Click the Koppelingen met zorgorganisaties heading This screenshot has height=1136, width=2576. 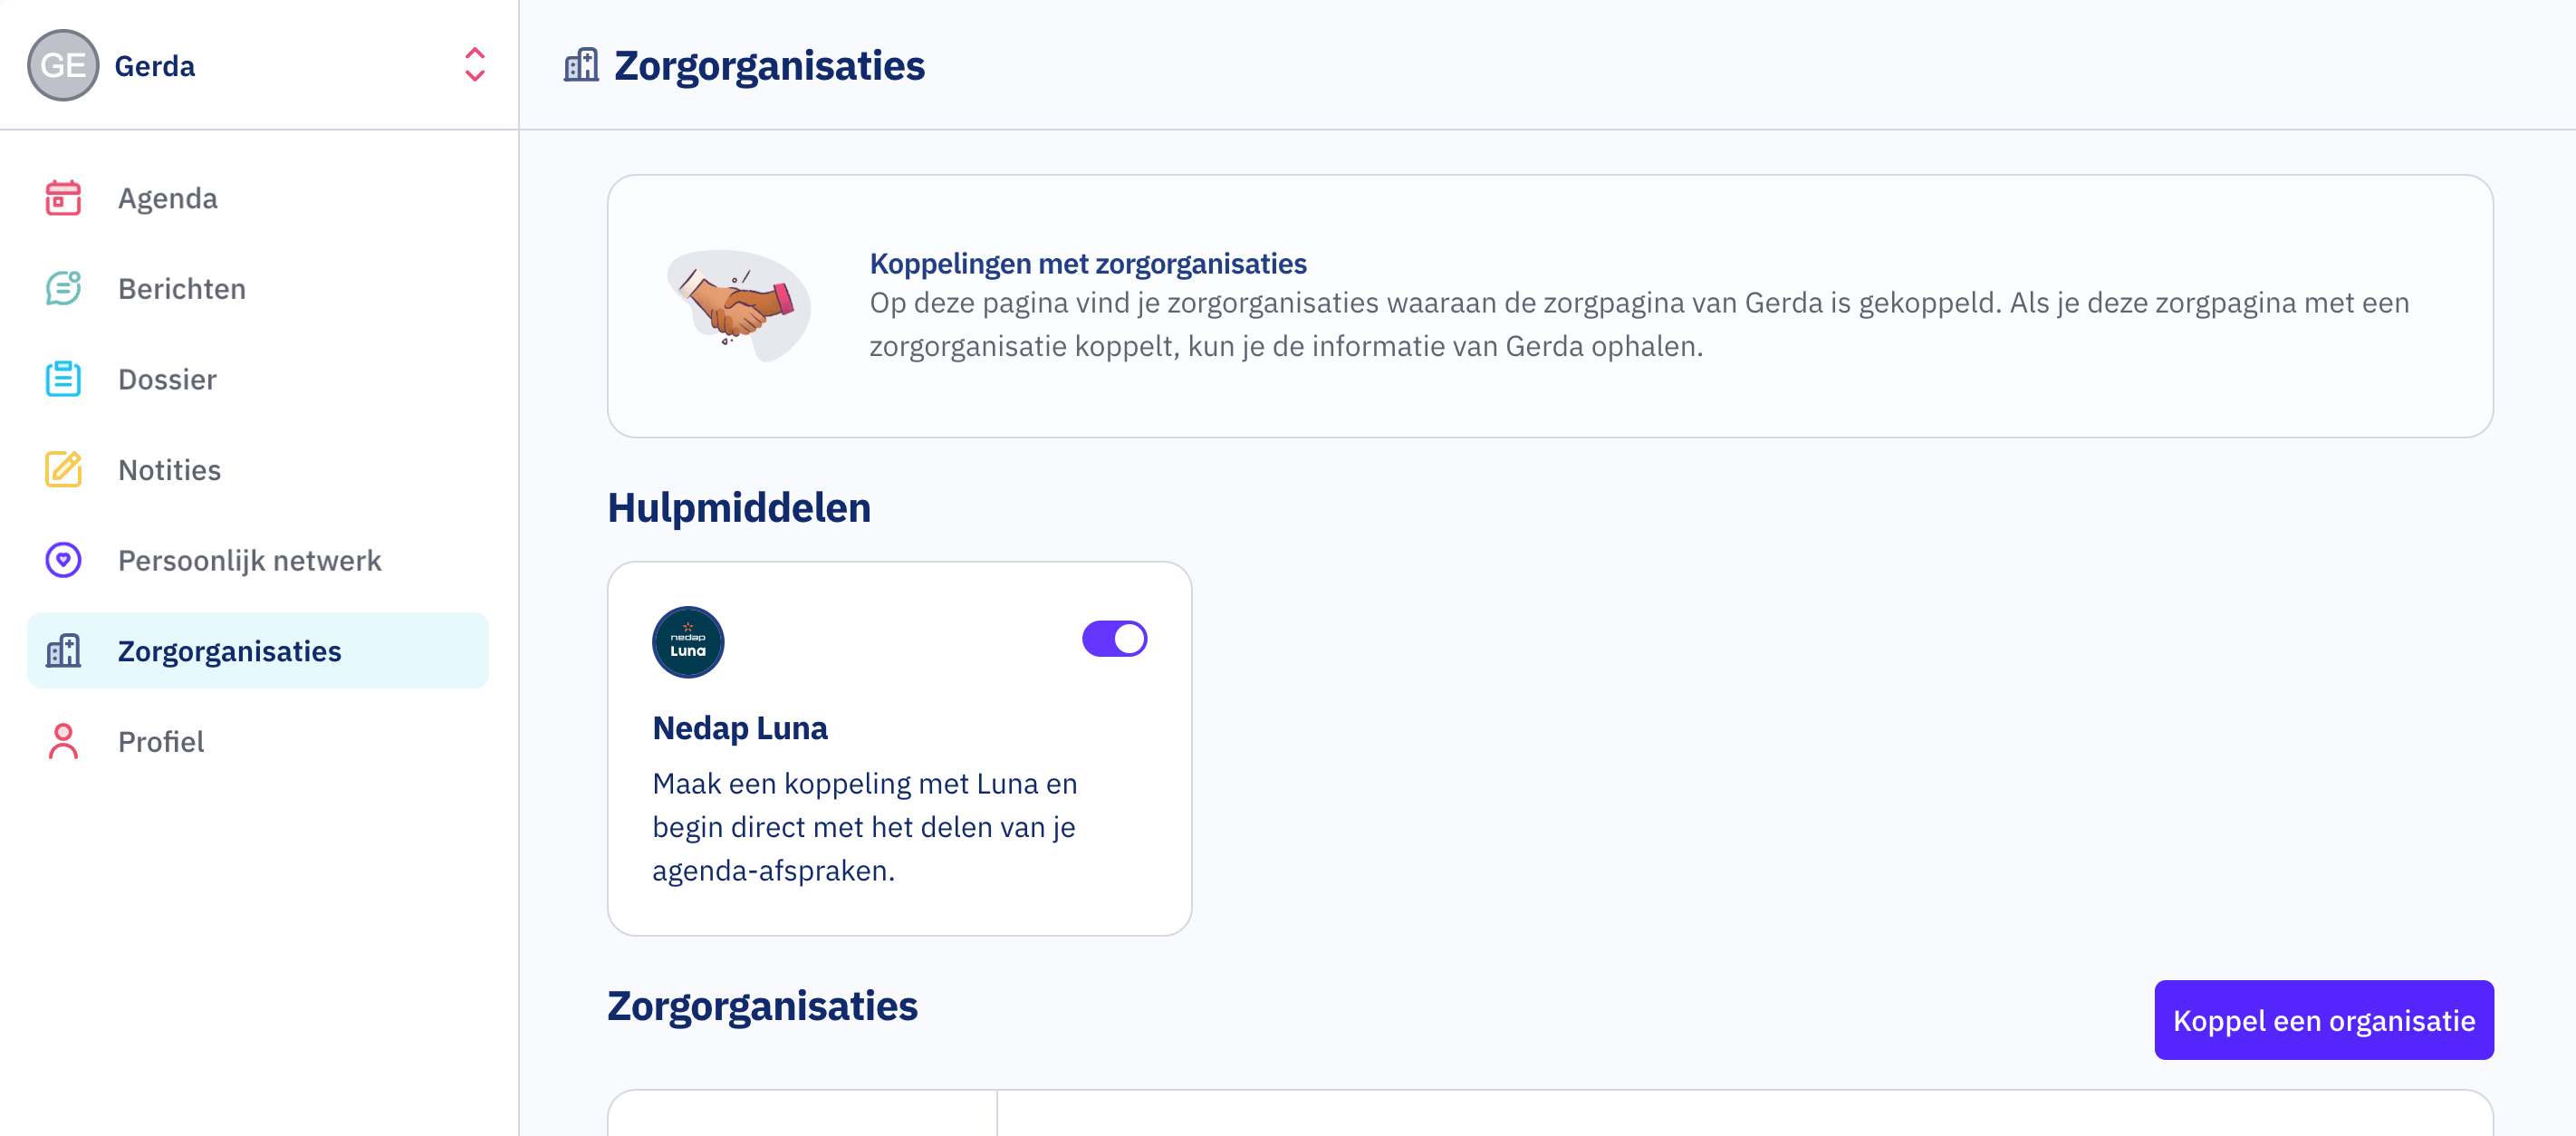(x=1087, y=263)
